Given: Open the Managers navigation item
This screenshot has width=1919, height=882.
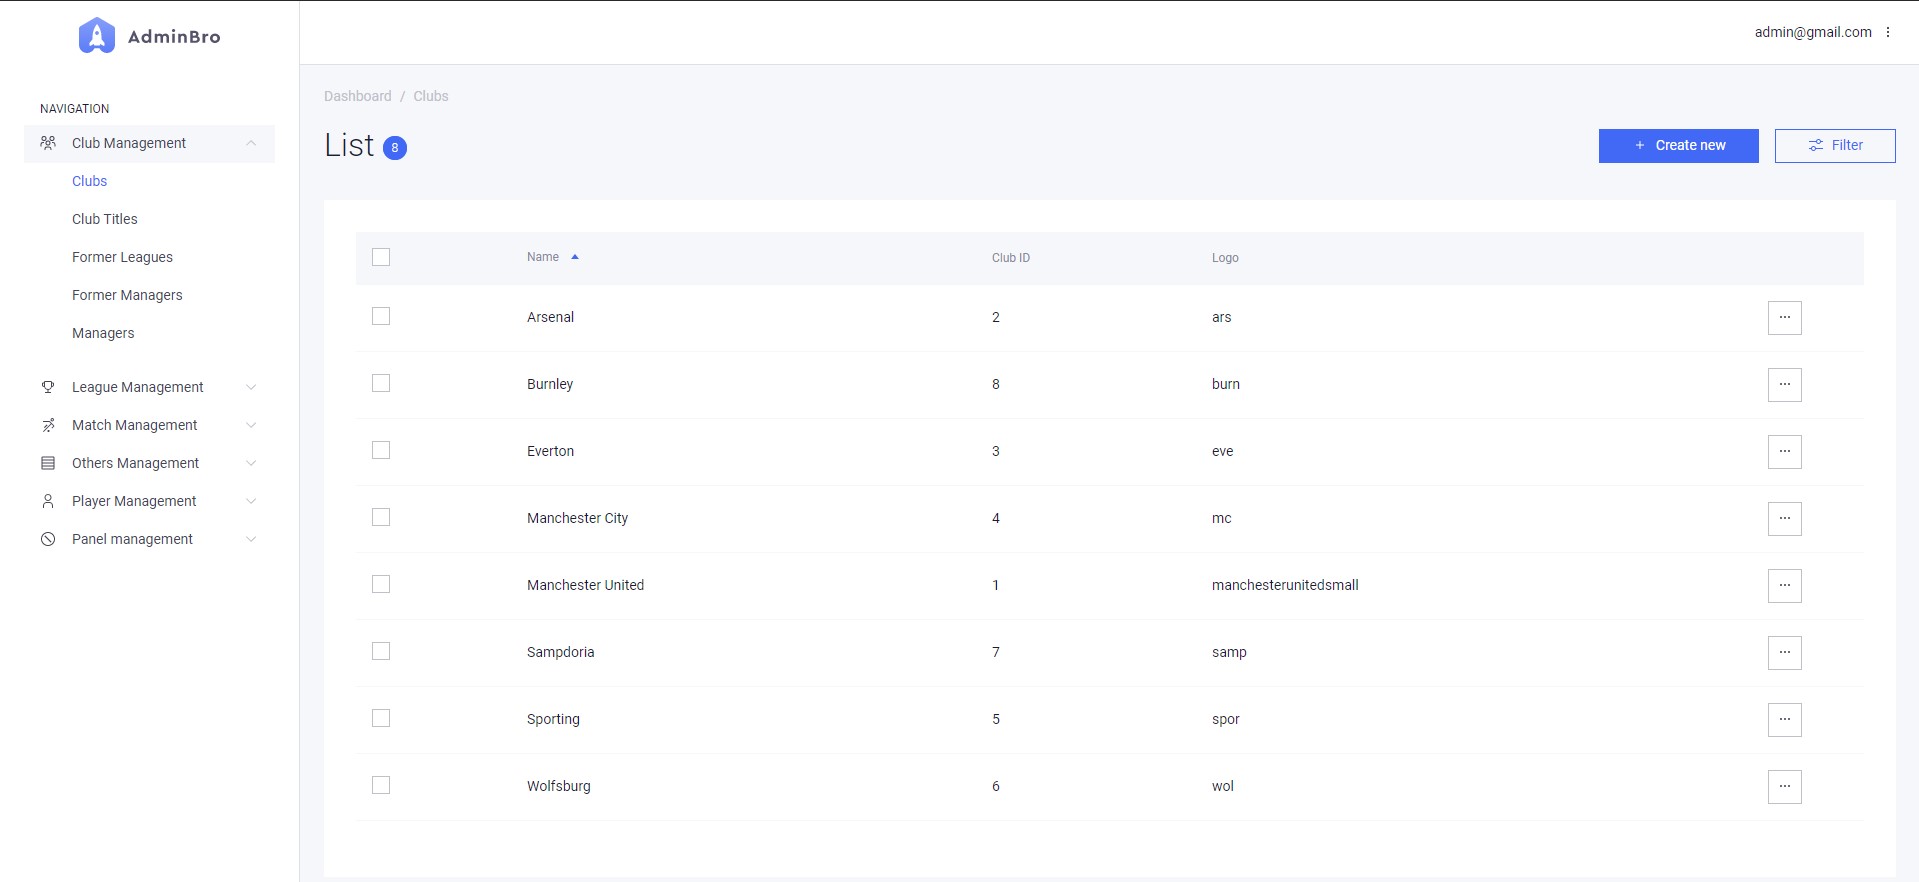Looking at the screenshot, I should [x=103, y=333].
